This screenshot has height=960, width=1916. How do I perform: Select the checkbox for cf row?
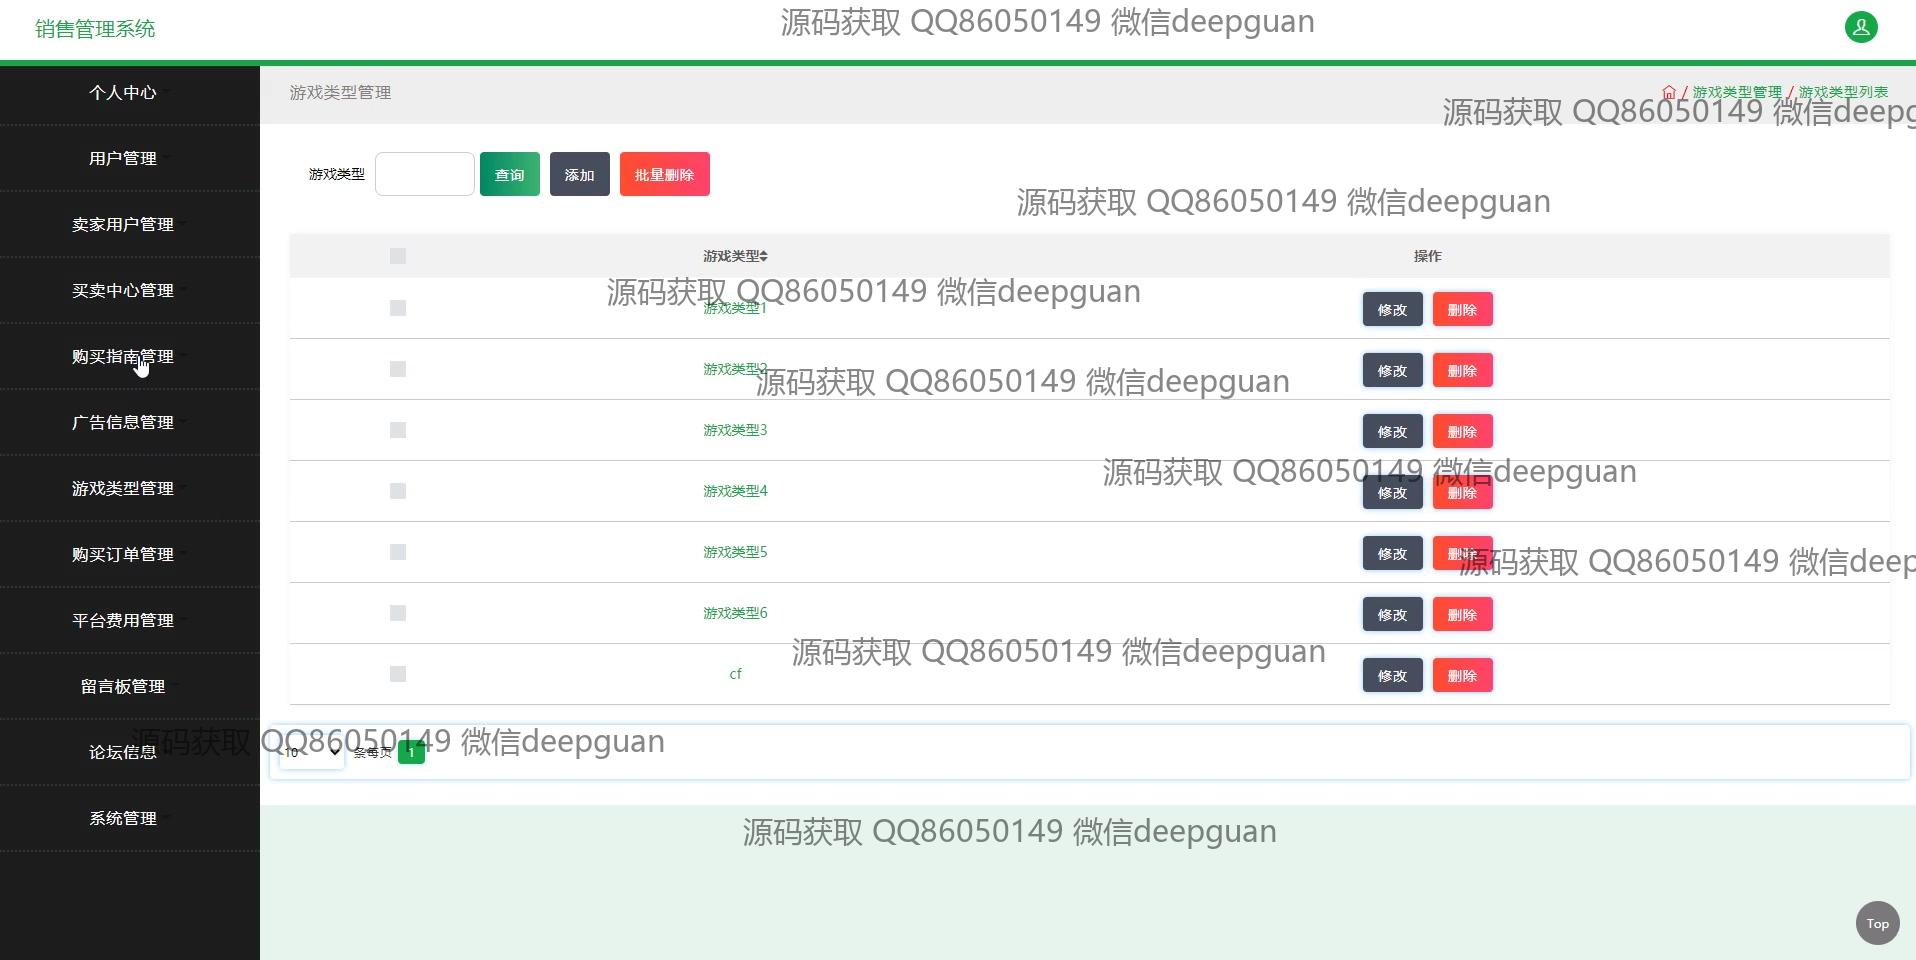[x=398, y=674]
